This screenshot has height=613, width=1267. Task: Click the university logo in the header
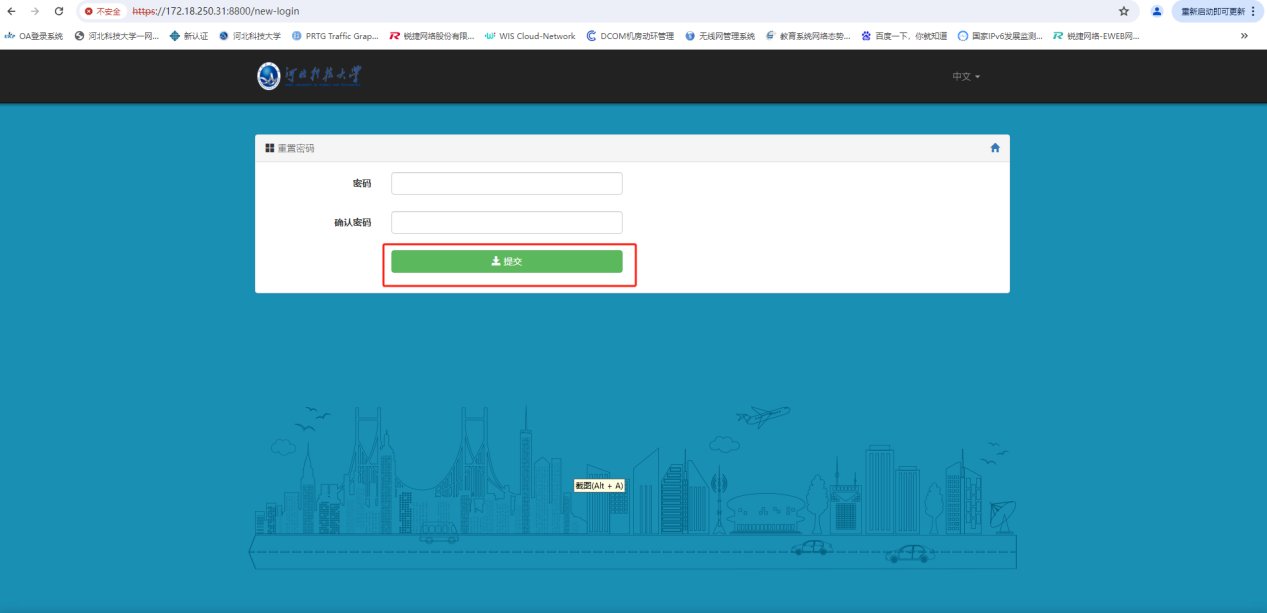coord(311,76)
